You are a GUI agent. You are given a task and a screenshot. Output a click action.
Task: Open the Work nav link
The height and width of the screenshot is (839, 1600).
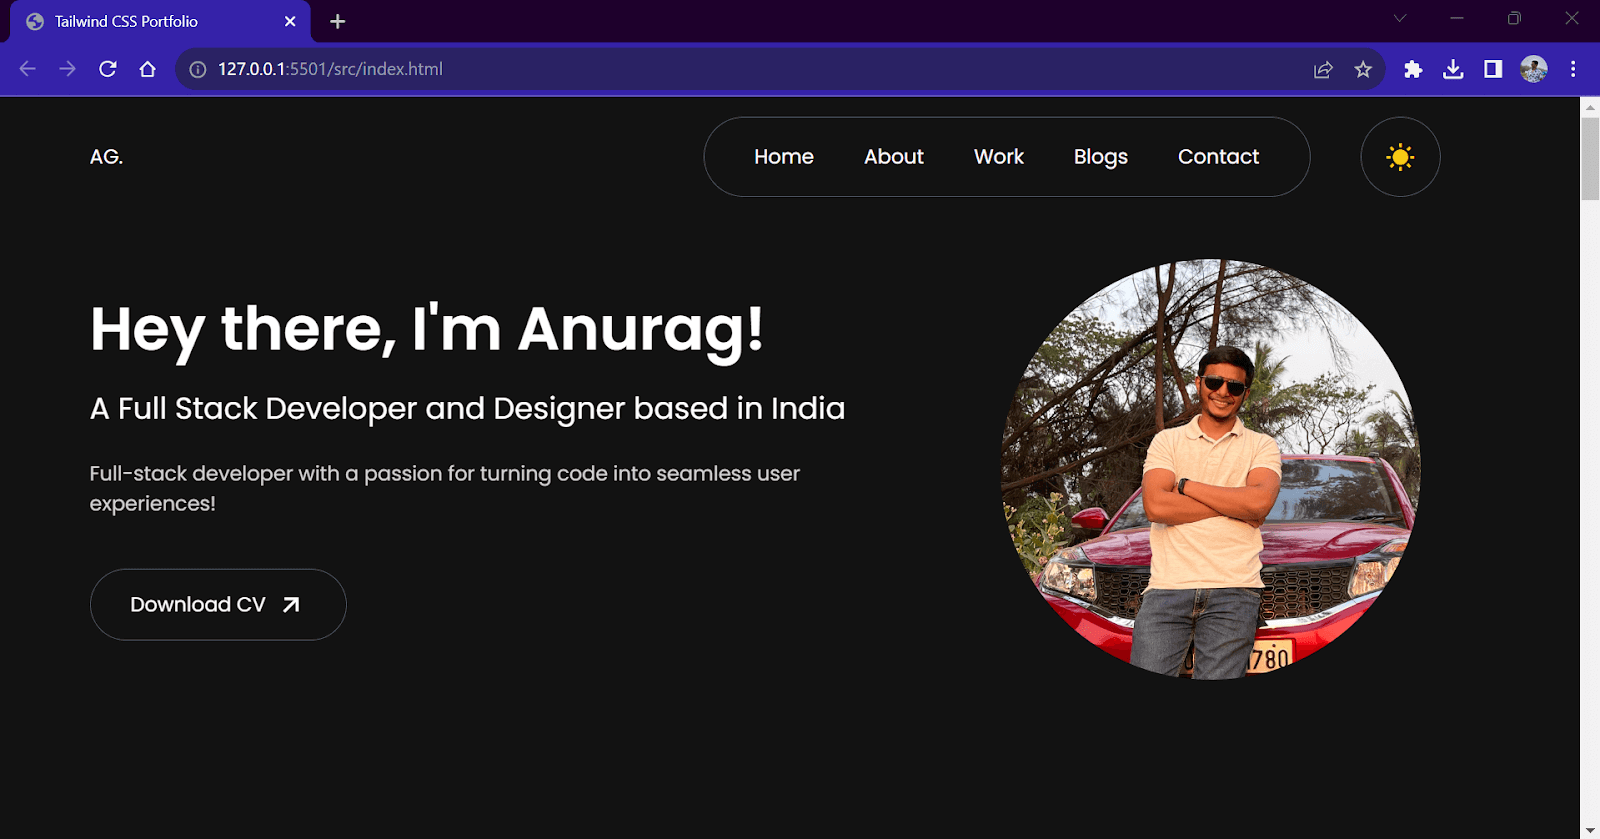point(998,157)
